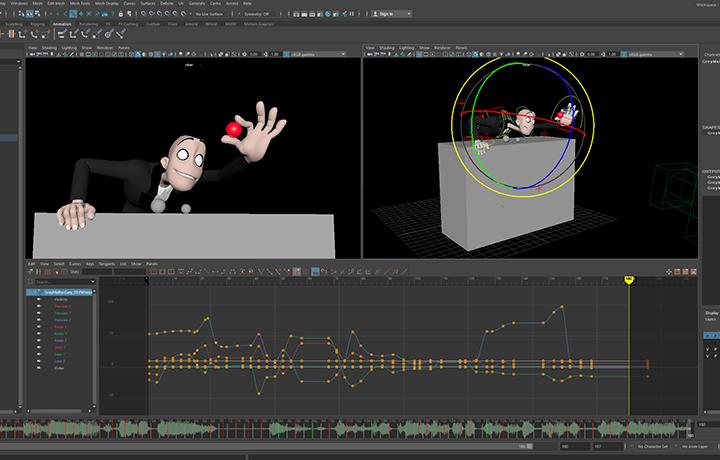Click No Live Surface field
The height and width of the screenshot is (460, 720).
pyautogui.click(x=209, y=14)
